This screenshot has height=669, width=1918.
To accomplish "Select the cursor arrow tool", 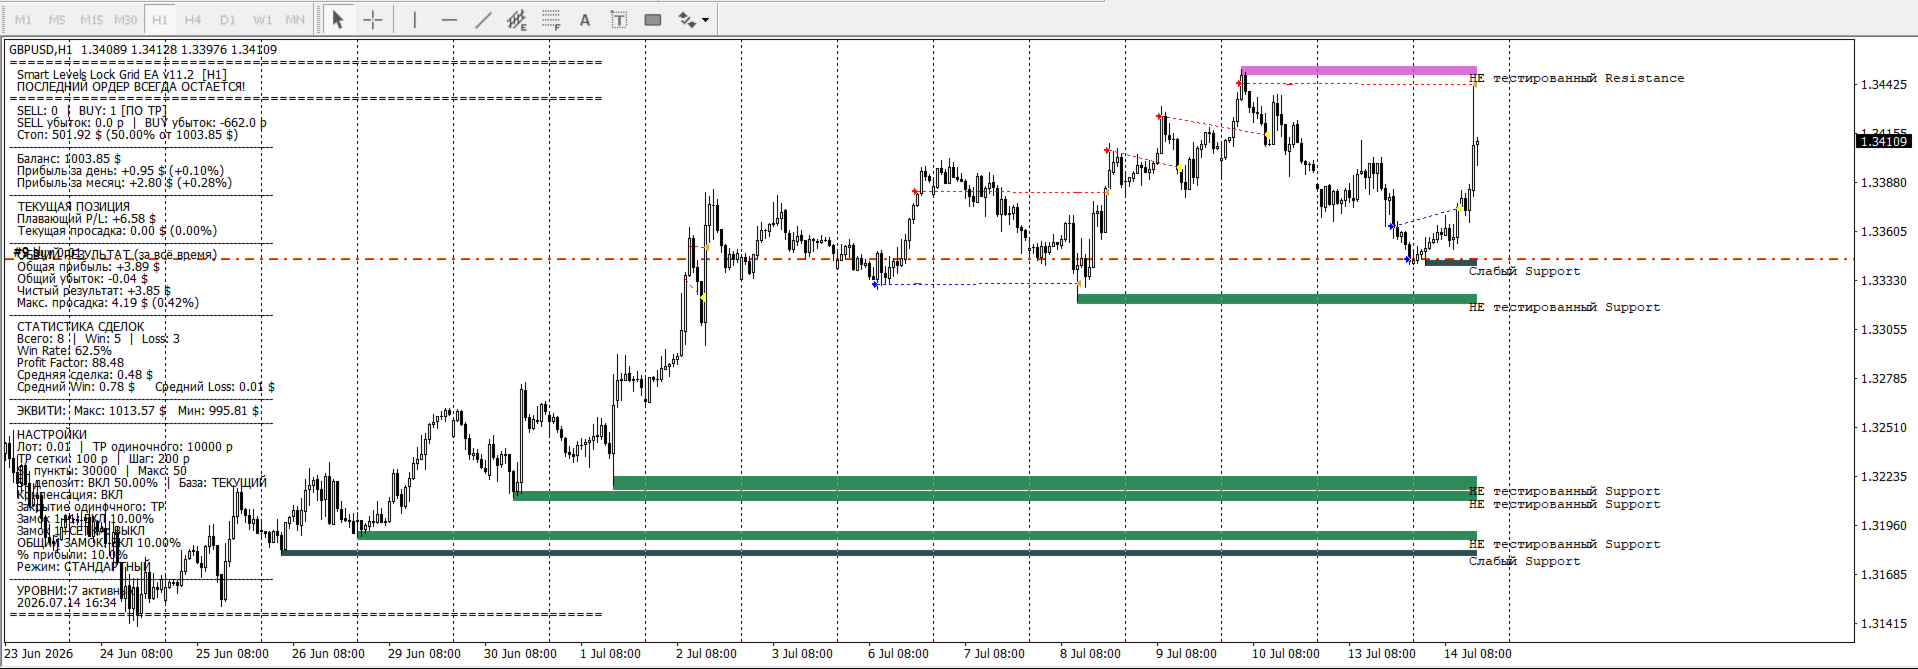I will (338, 19).
